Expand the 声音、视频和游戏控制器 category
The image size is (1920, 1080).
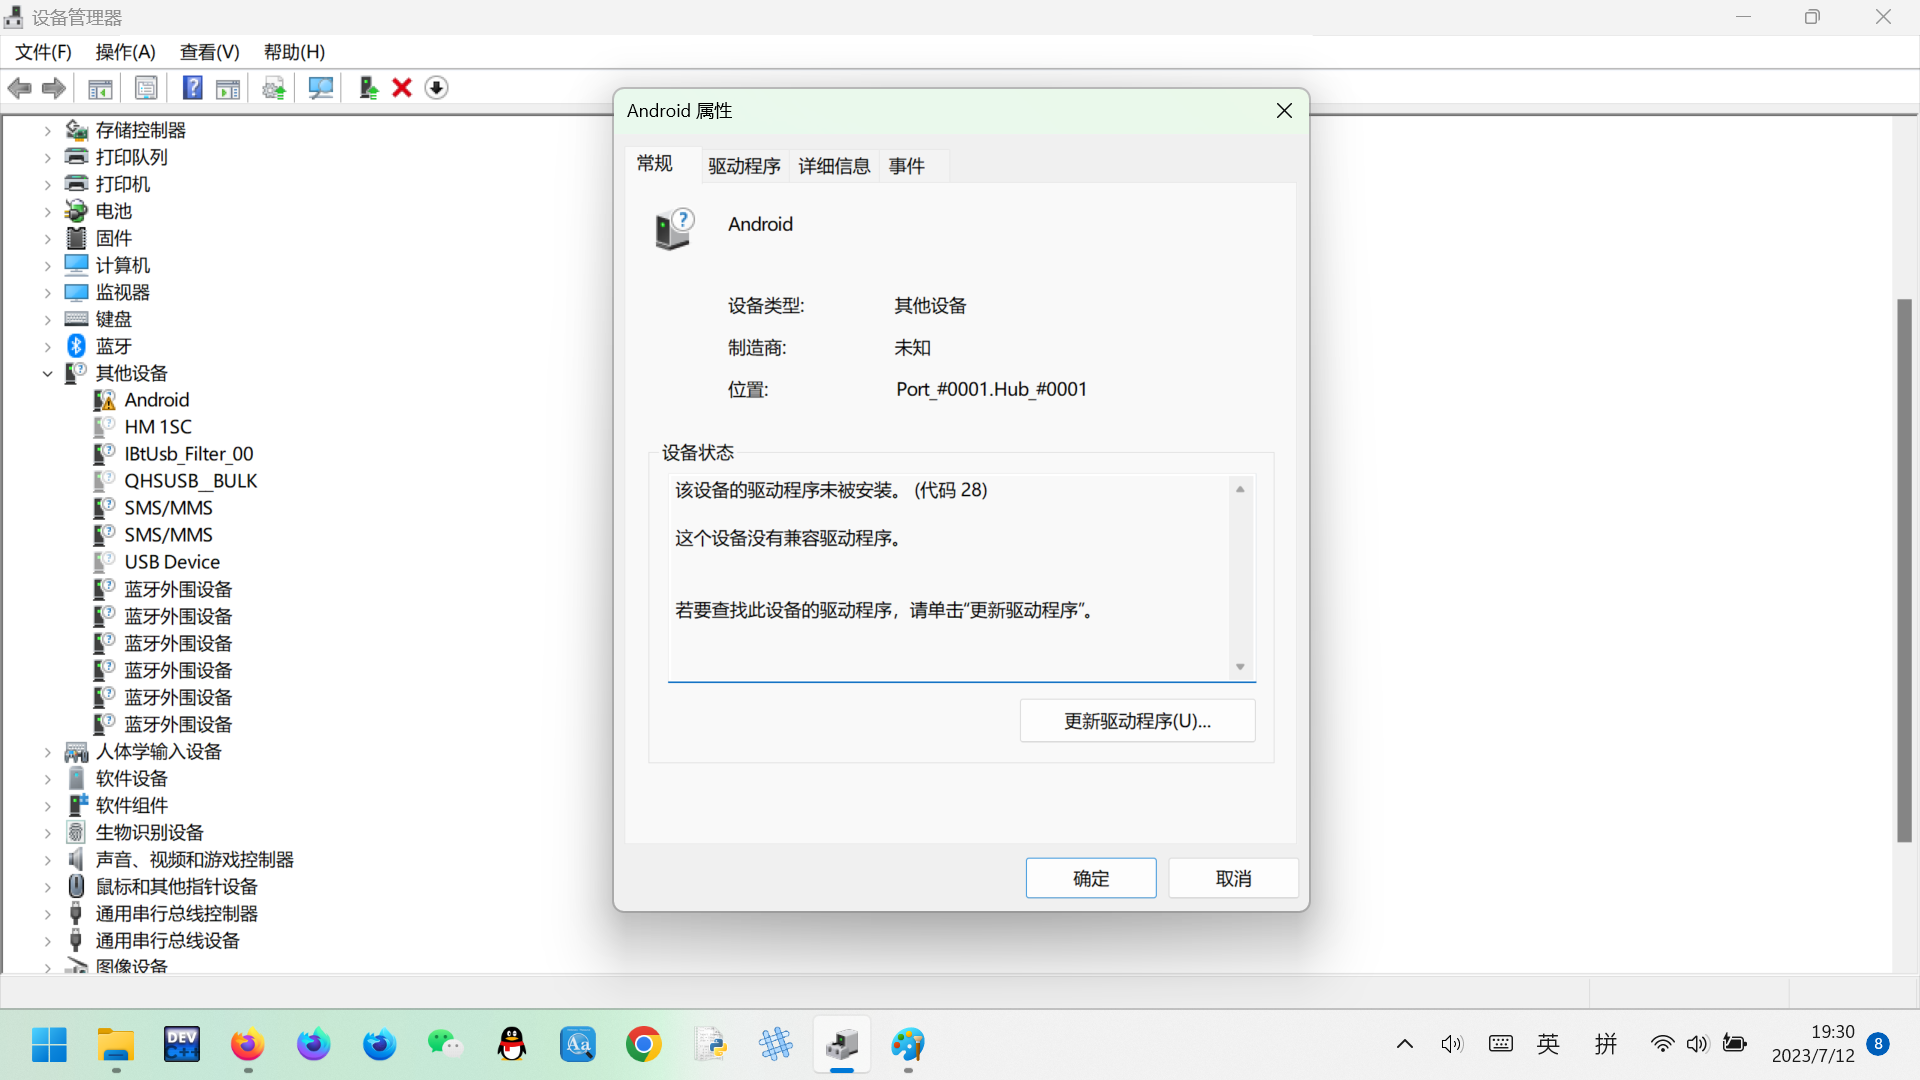coord(47,860)
